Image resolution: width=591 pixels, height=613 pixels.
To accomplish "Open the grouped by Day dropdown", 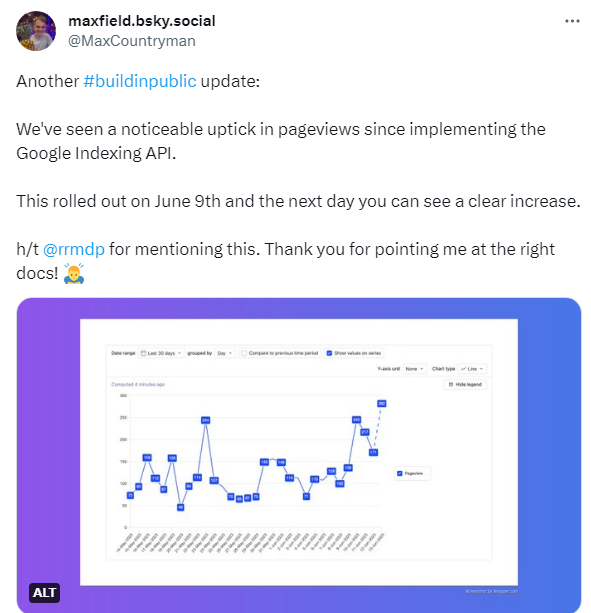I will tap(225, 353).
